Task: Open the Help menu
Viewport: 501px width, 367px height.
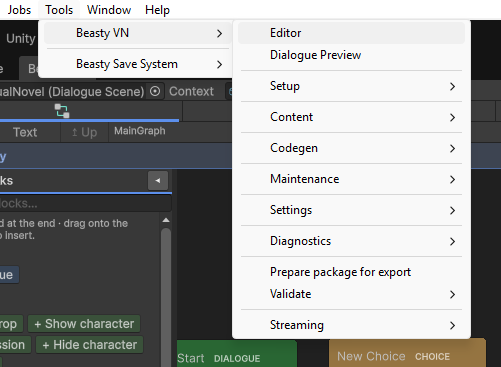Action: pyautogui.click(x=157, y=10)
